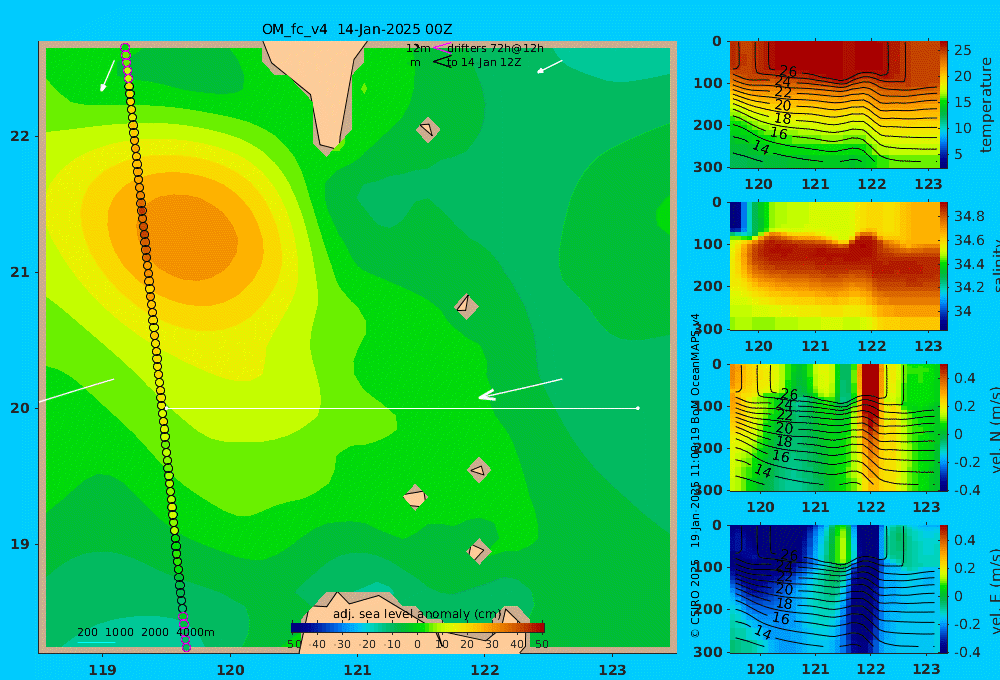Click the salinity colorbar
The height and width of the screenshot is (680, 1000).
(944, 266)
